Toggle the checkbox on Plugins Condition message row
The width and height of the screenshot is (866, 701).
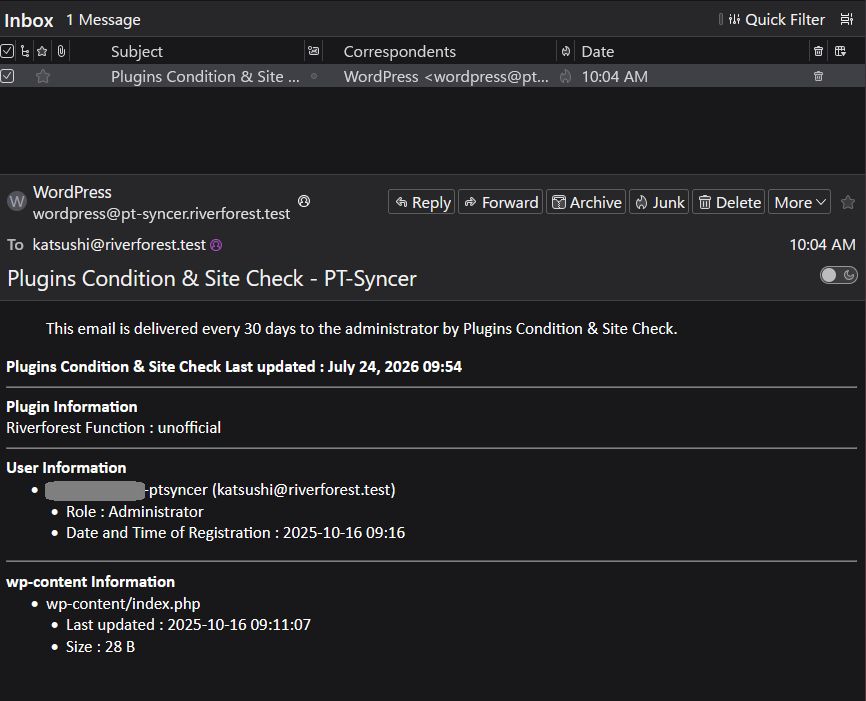(7, 76)
